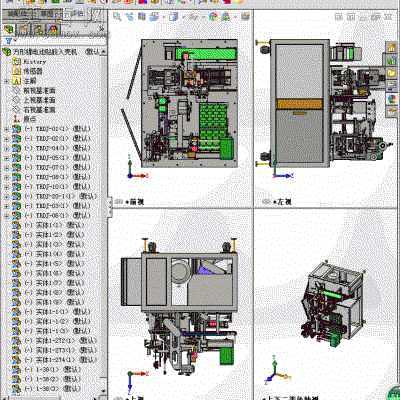This screenshot has width=400, height=400.
Task: Select part 实体1<9> in the tree
Action: pyautogui.click(x=48, y=302)
